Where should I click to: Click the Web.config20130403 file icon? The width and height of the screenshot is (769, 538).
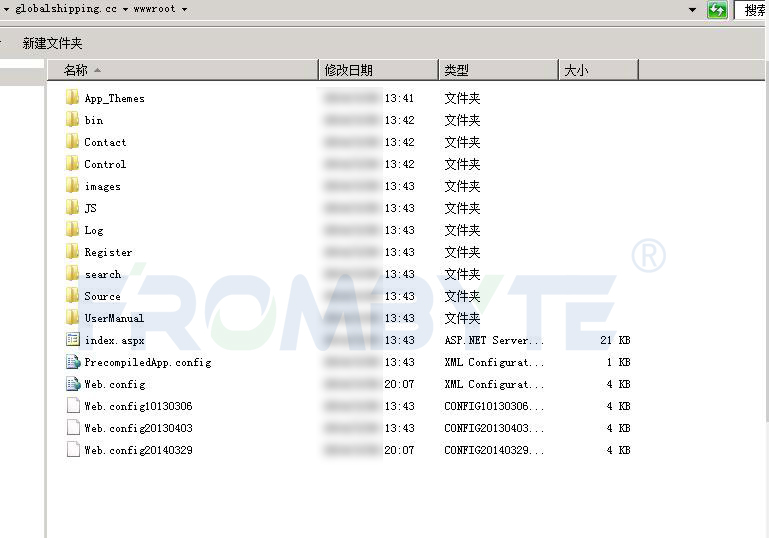(73, 428)
